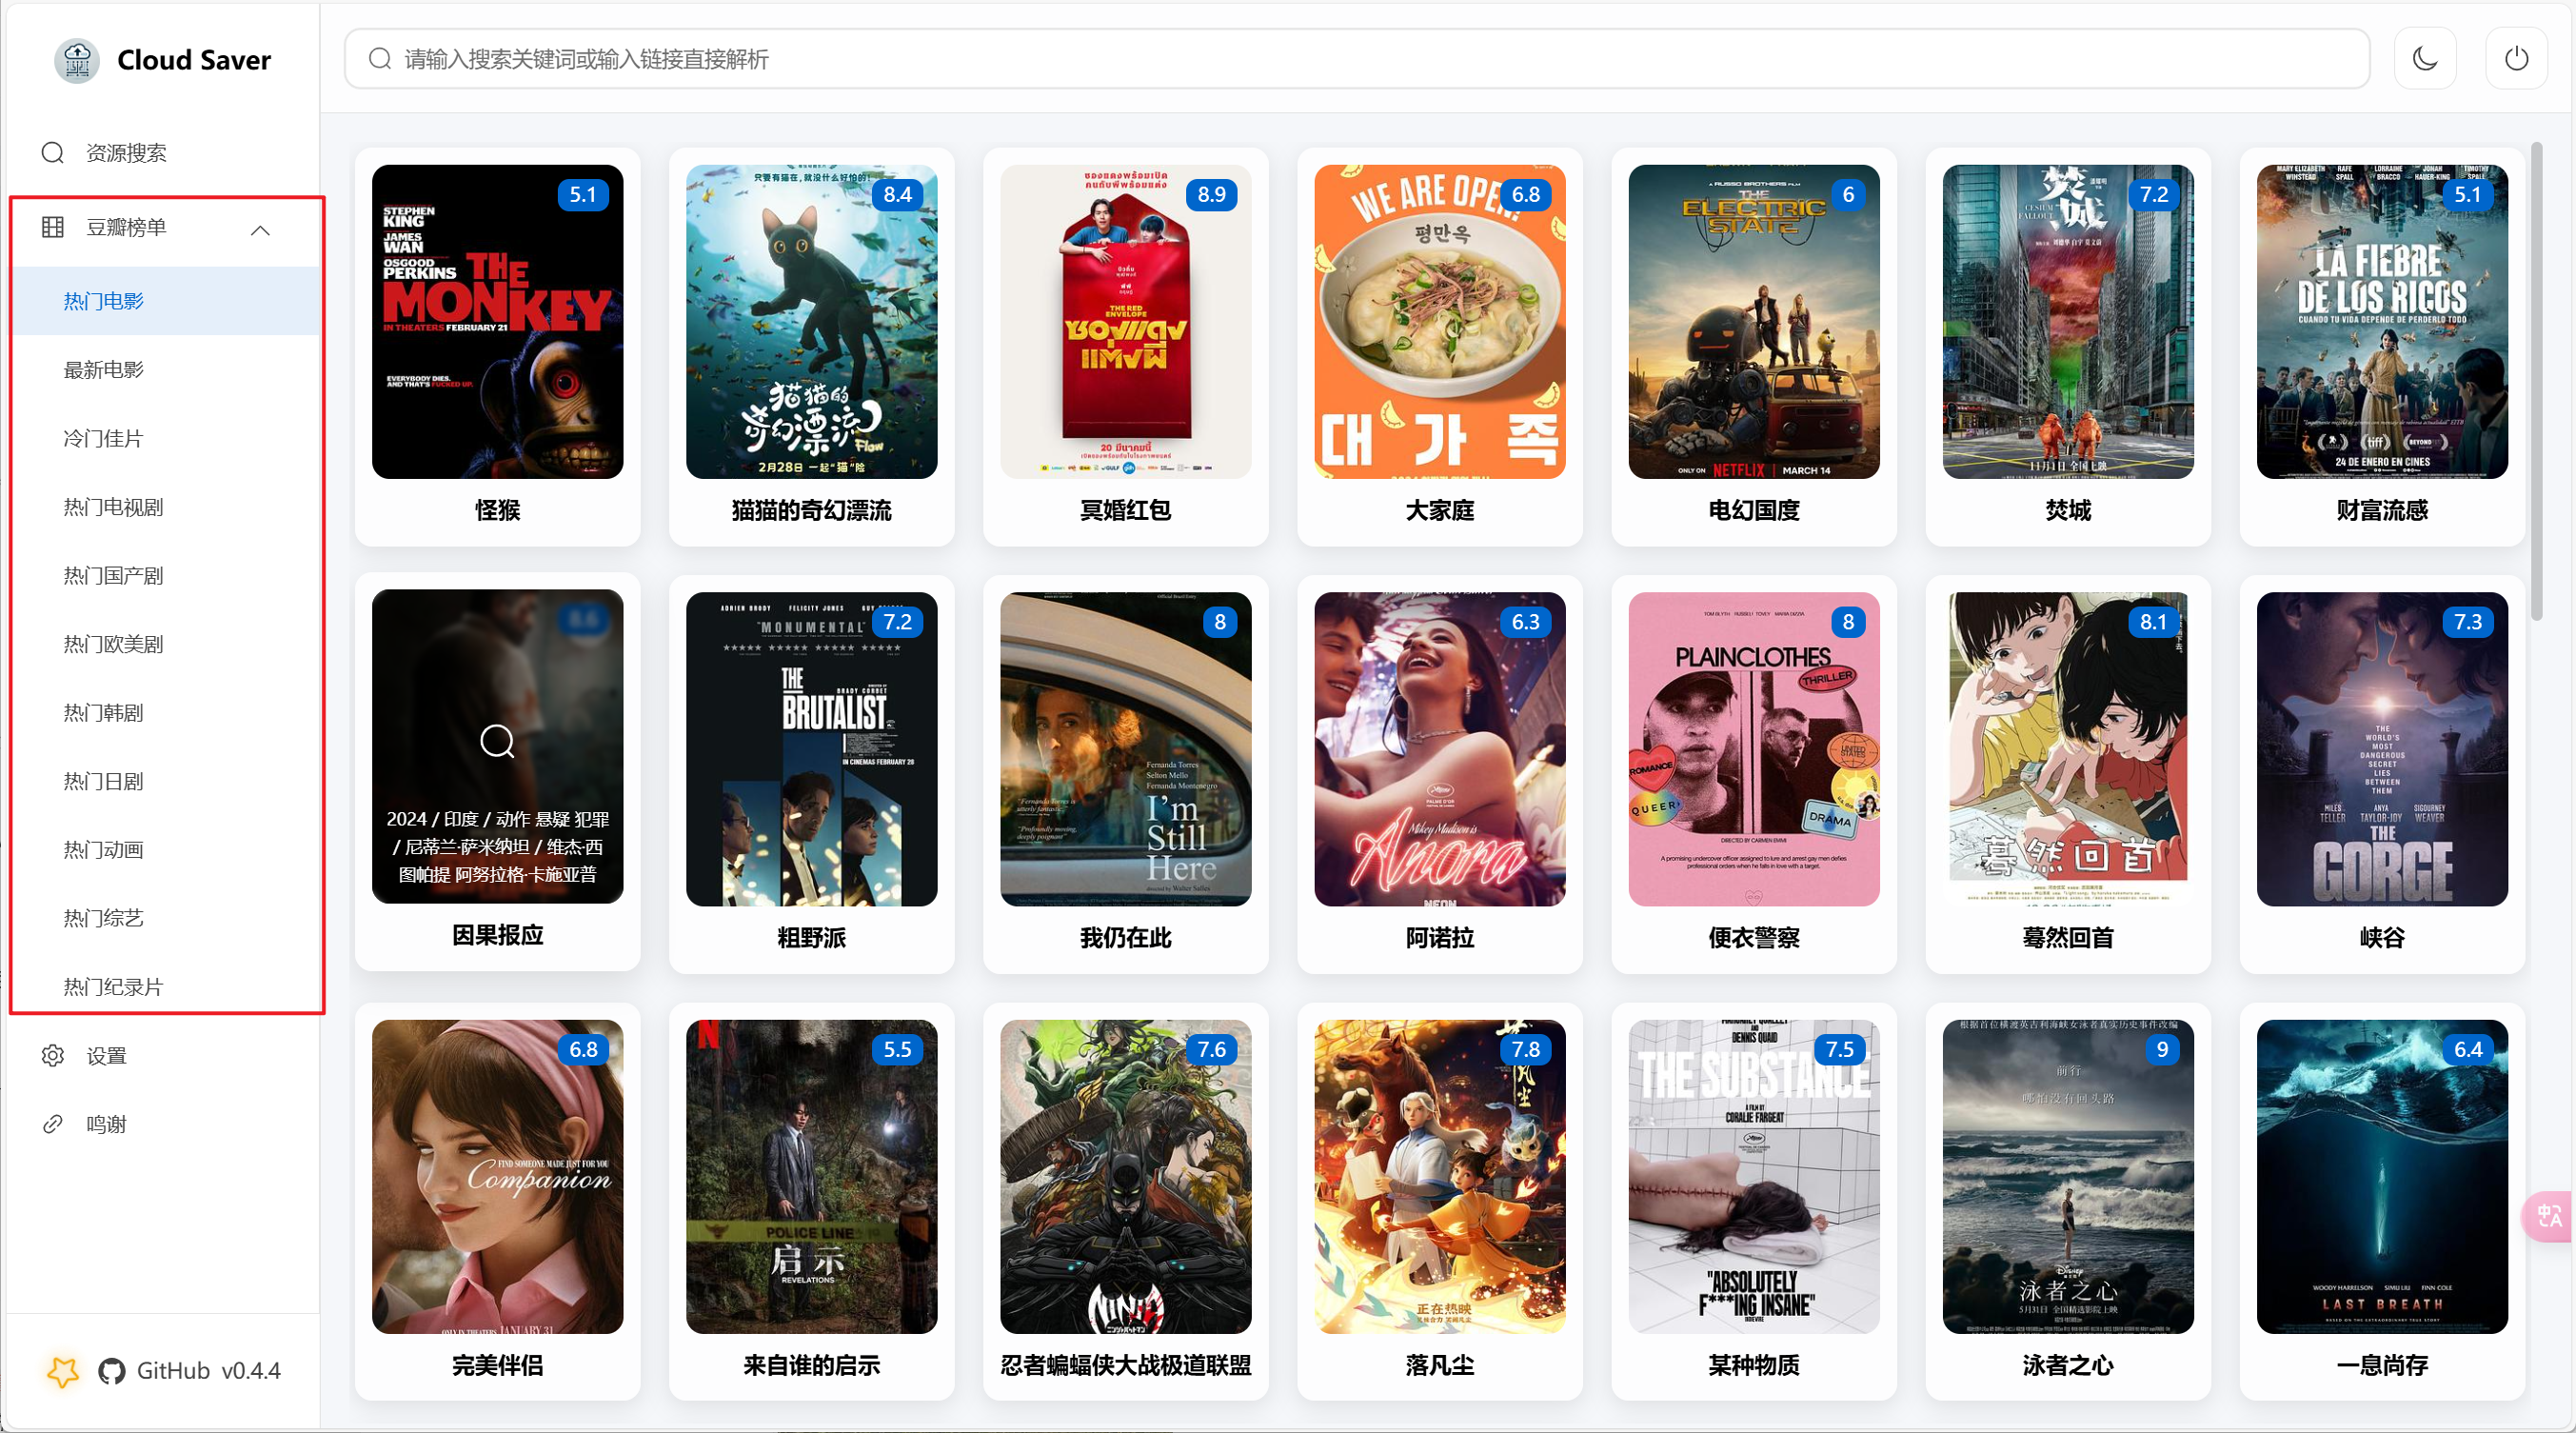Click the pink translate floating icon

coord(2549,1216)
